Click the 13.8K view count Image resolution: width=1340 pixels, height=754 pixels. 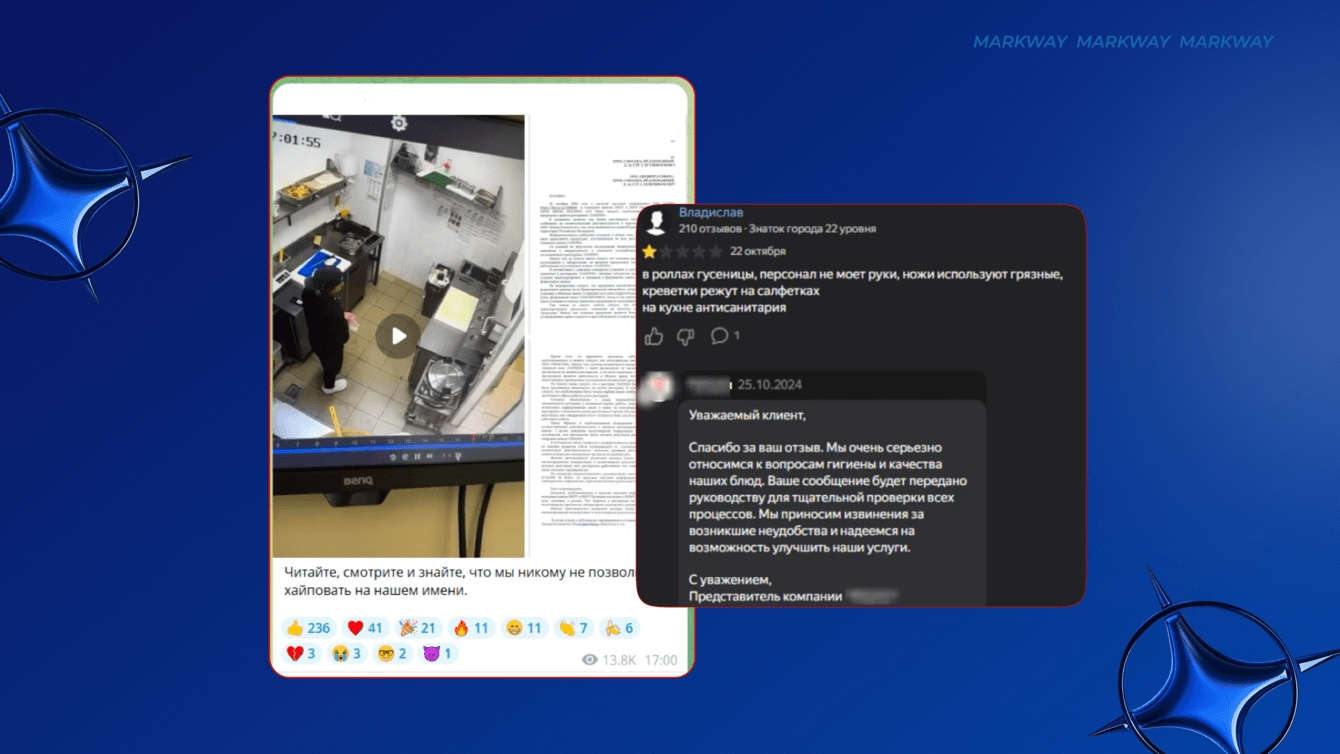pyautogui.click(x=619, y=660)
